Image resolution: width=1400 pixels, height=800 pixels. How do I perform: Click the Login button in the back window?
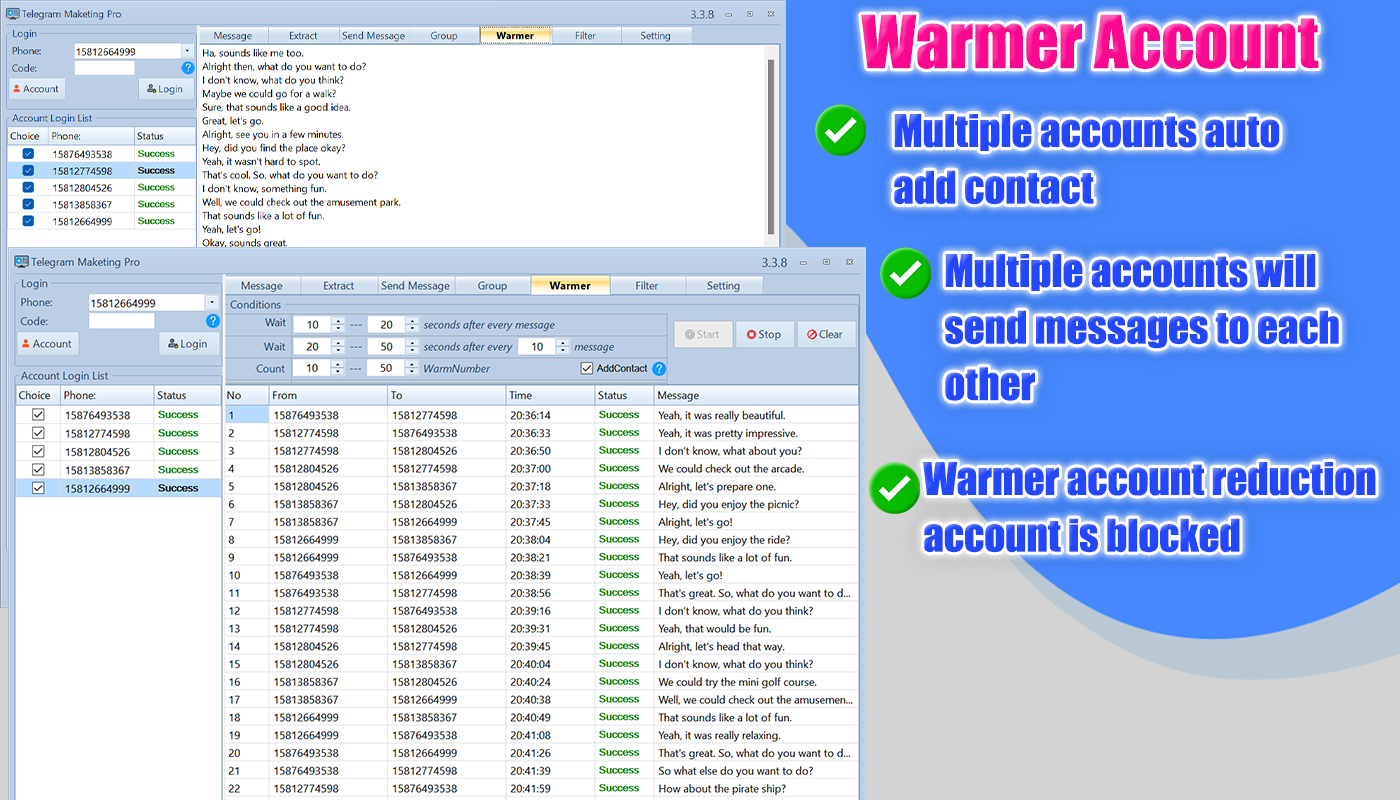(166, 89)
